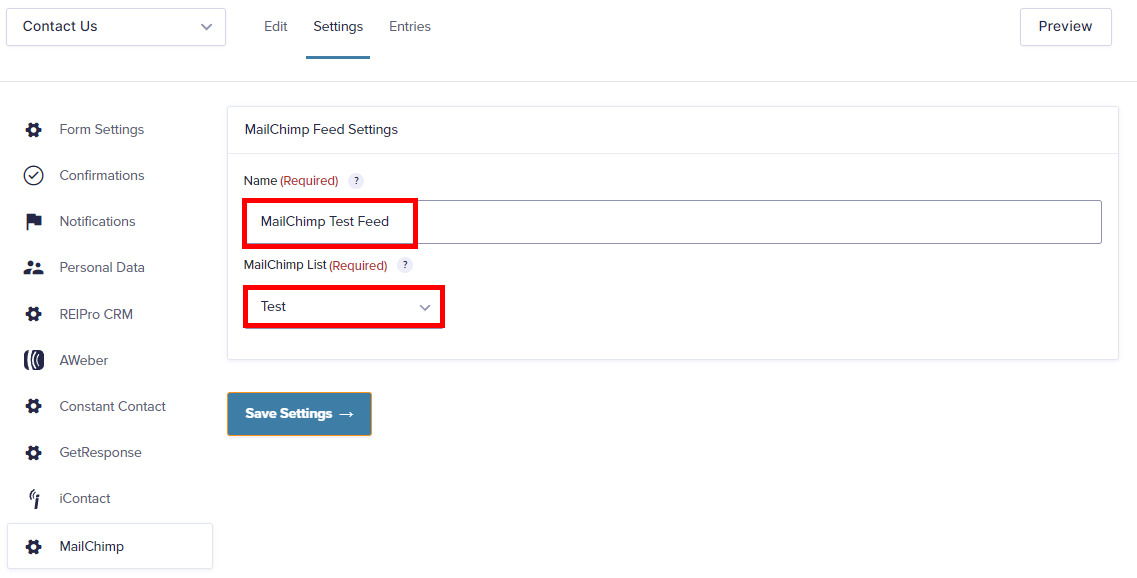This screenshot has height=578, width=1137.
Task: Click the Constant Contact gear icon
Action: 33,406
